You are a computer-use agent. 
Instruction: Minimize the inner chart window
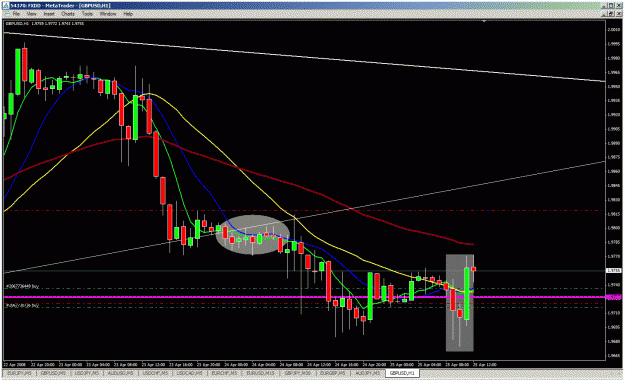604,14
